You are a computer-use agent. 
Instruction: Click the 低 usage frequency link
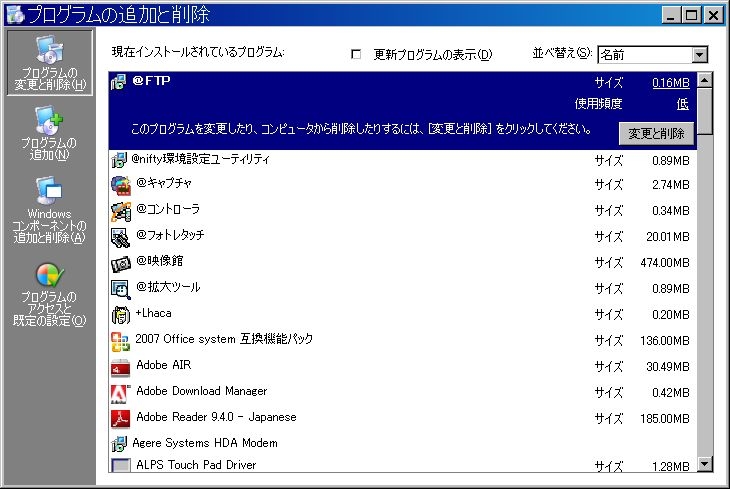click(683, 104)
